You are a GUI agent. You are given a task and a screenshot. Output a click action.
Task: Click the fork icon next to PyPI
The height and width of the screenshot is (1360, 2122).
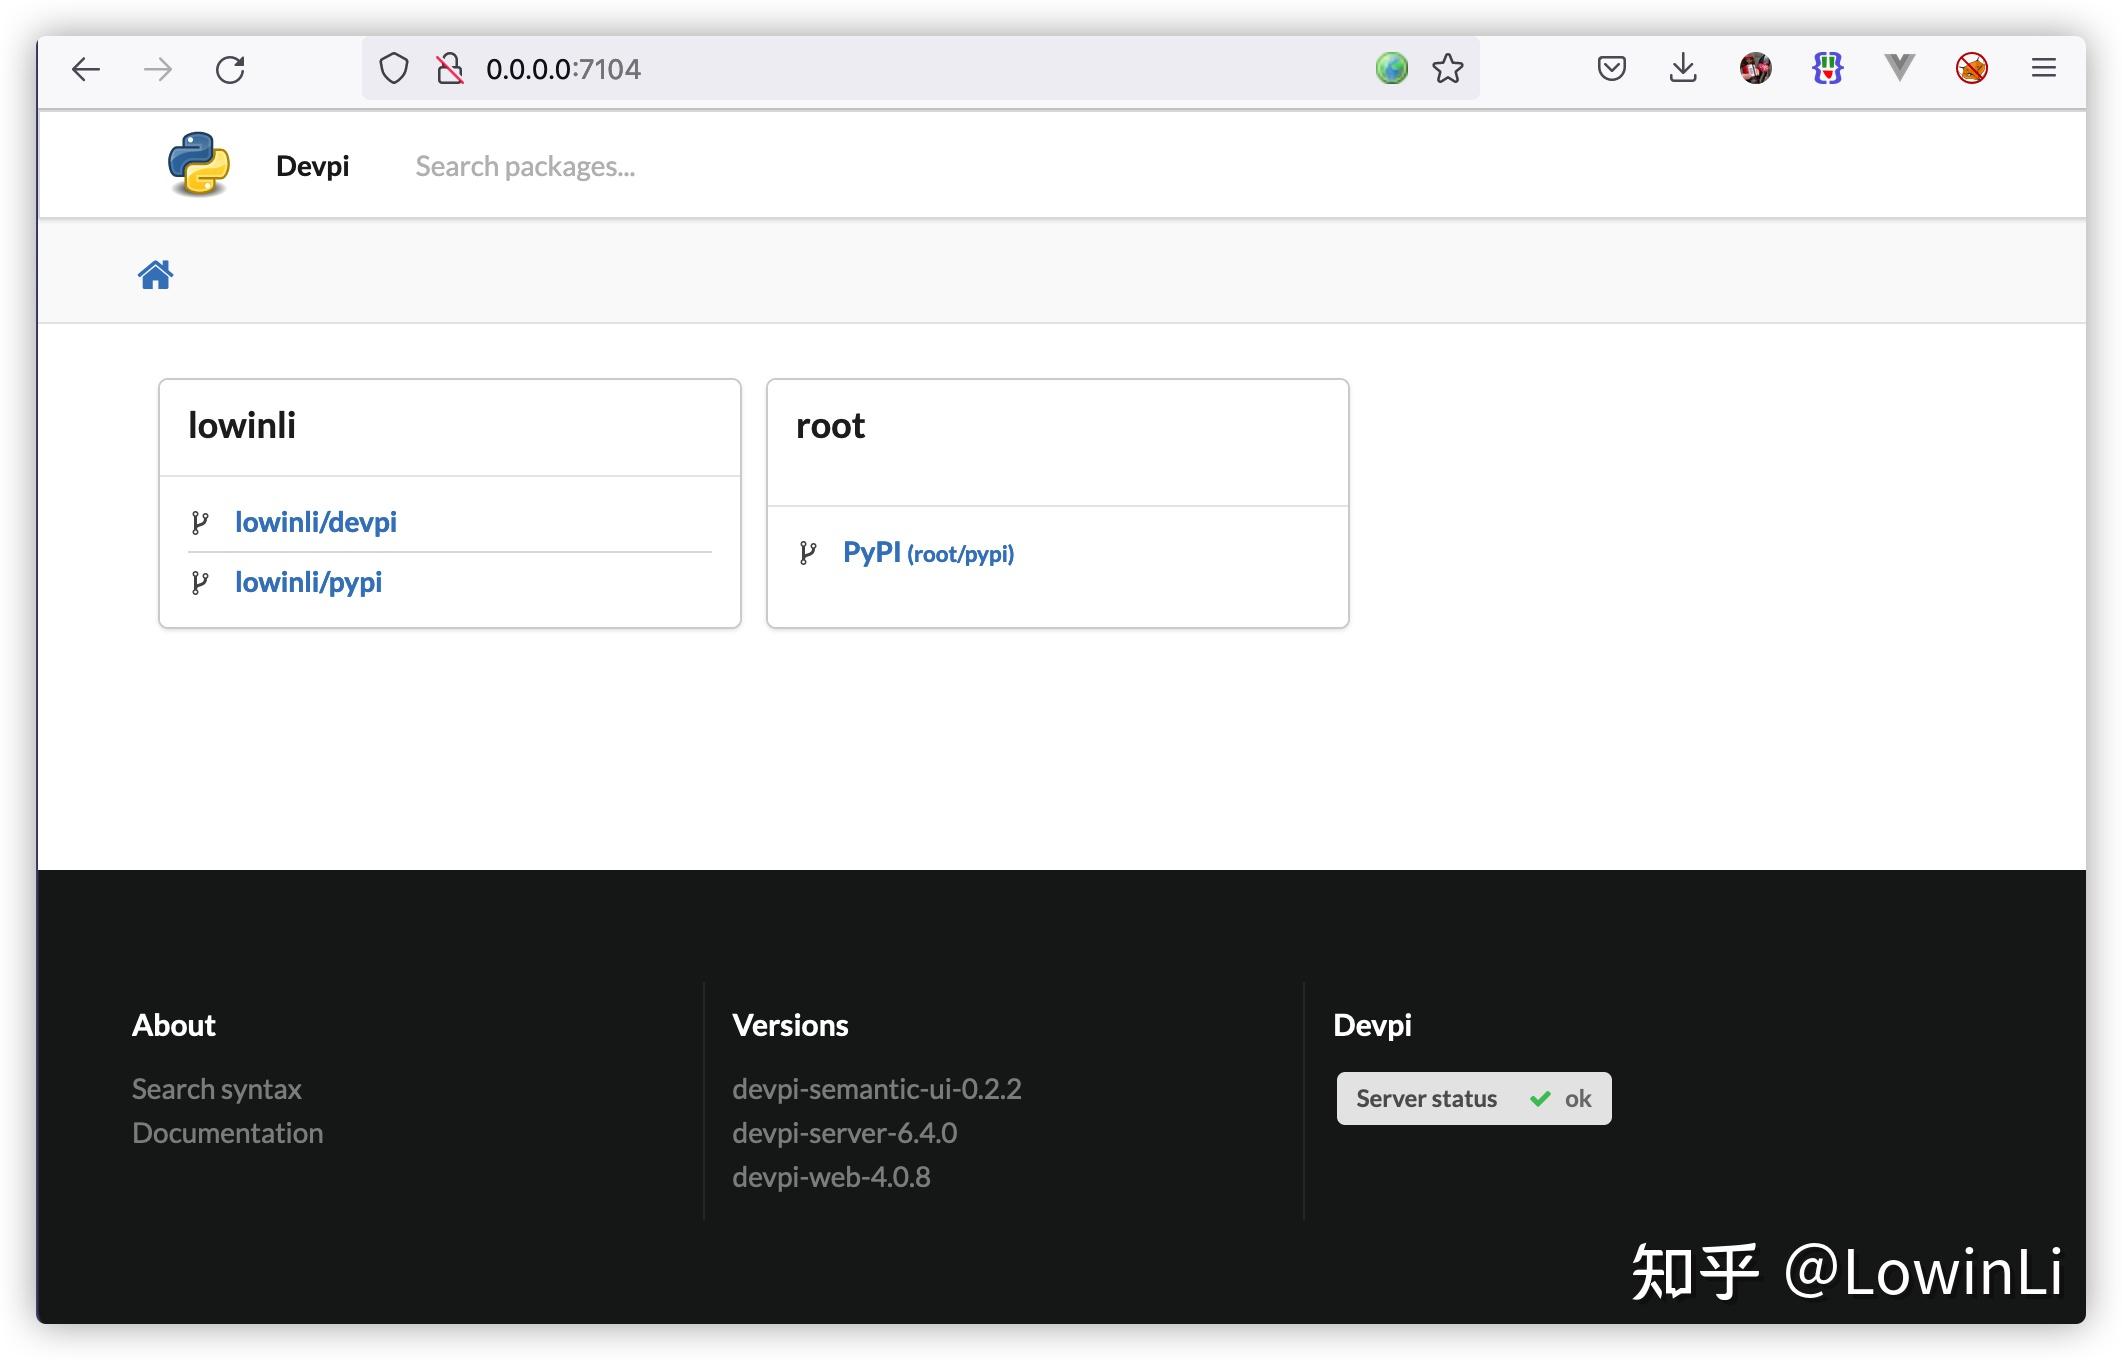808,551
